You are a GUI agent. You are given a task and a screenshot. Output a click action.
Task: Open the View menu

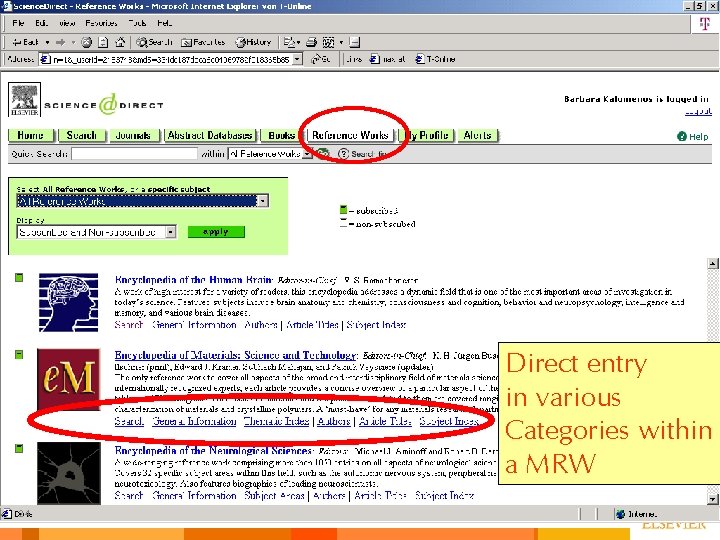(x=67, y=23)
